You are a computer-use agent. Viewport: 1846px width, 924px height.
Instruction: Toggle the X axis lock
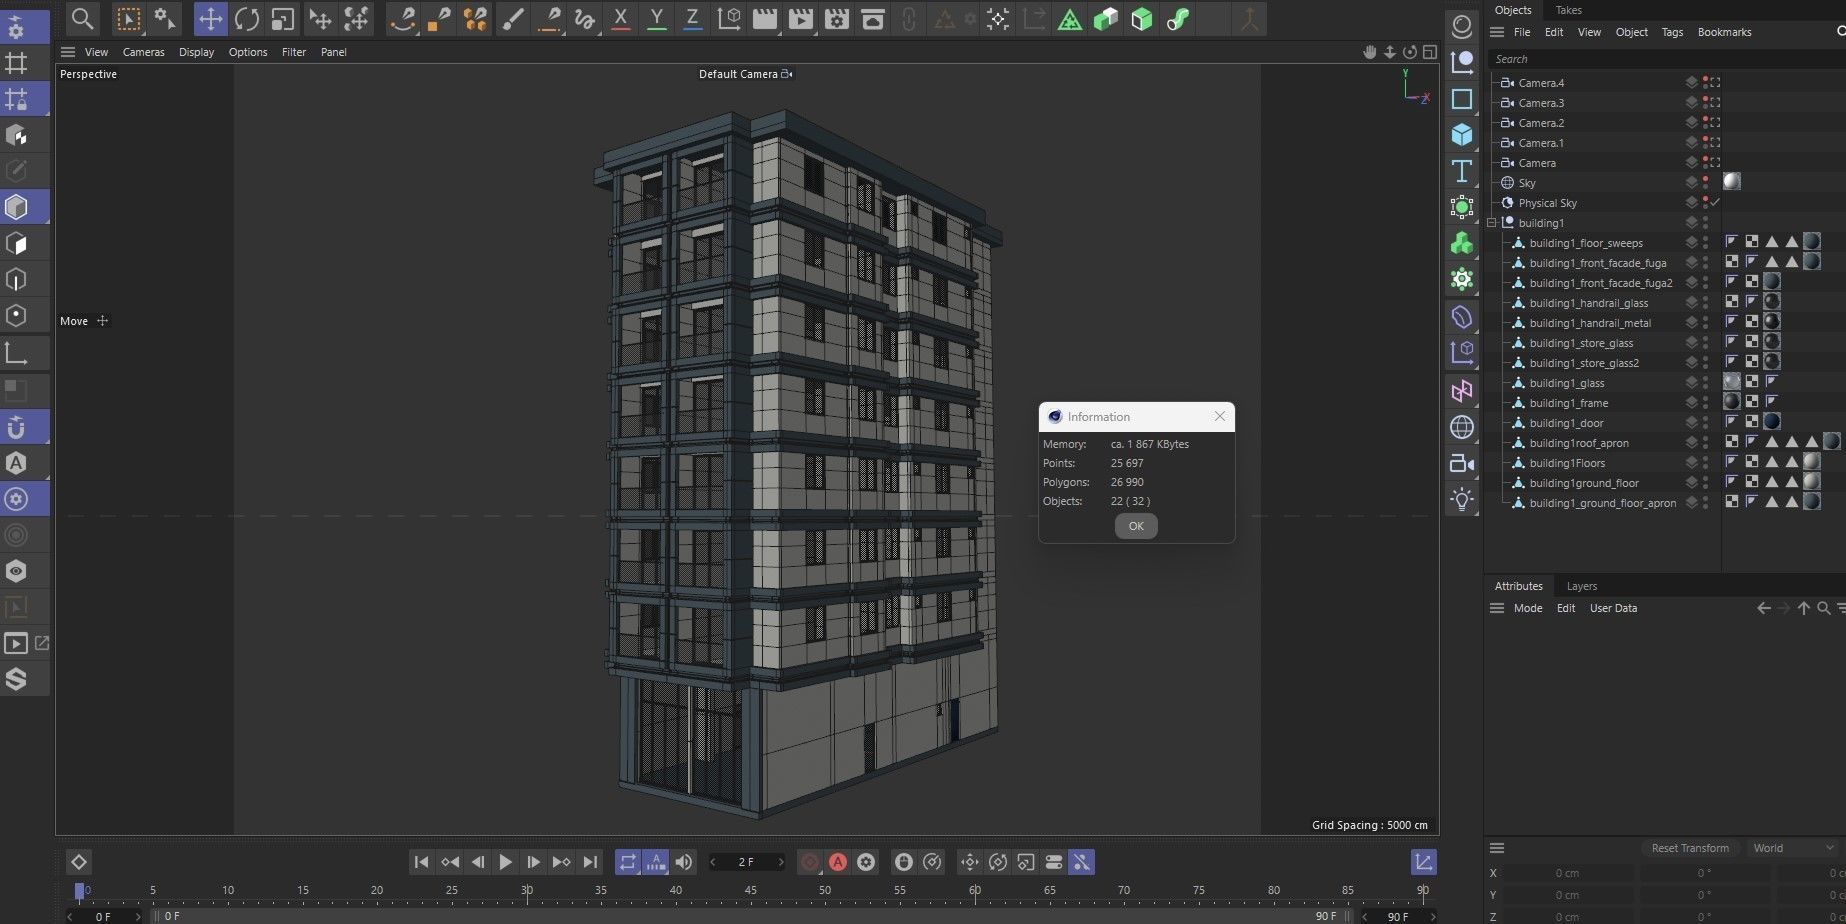[x=620, y=19]
